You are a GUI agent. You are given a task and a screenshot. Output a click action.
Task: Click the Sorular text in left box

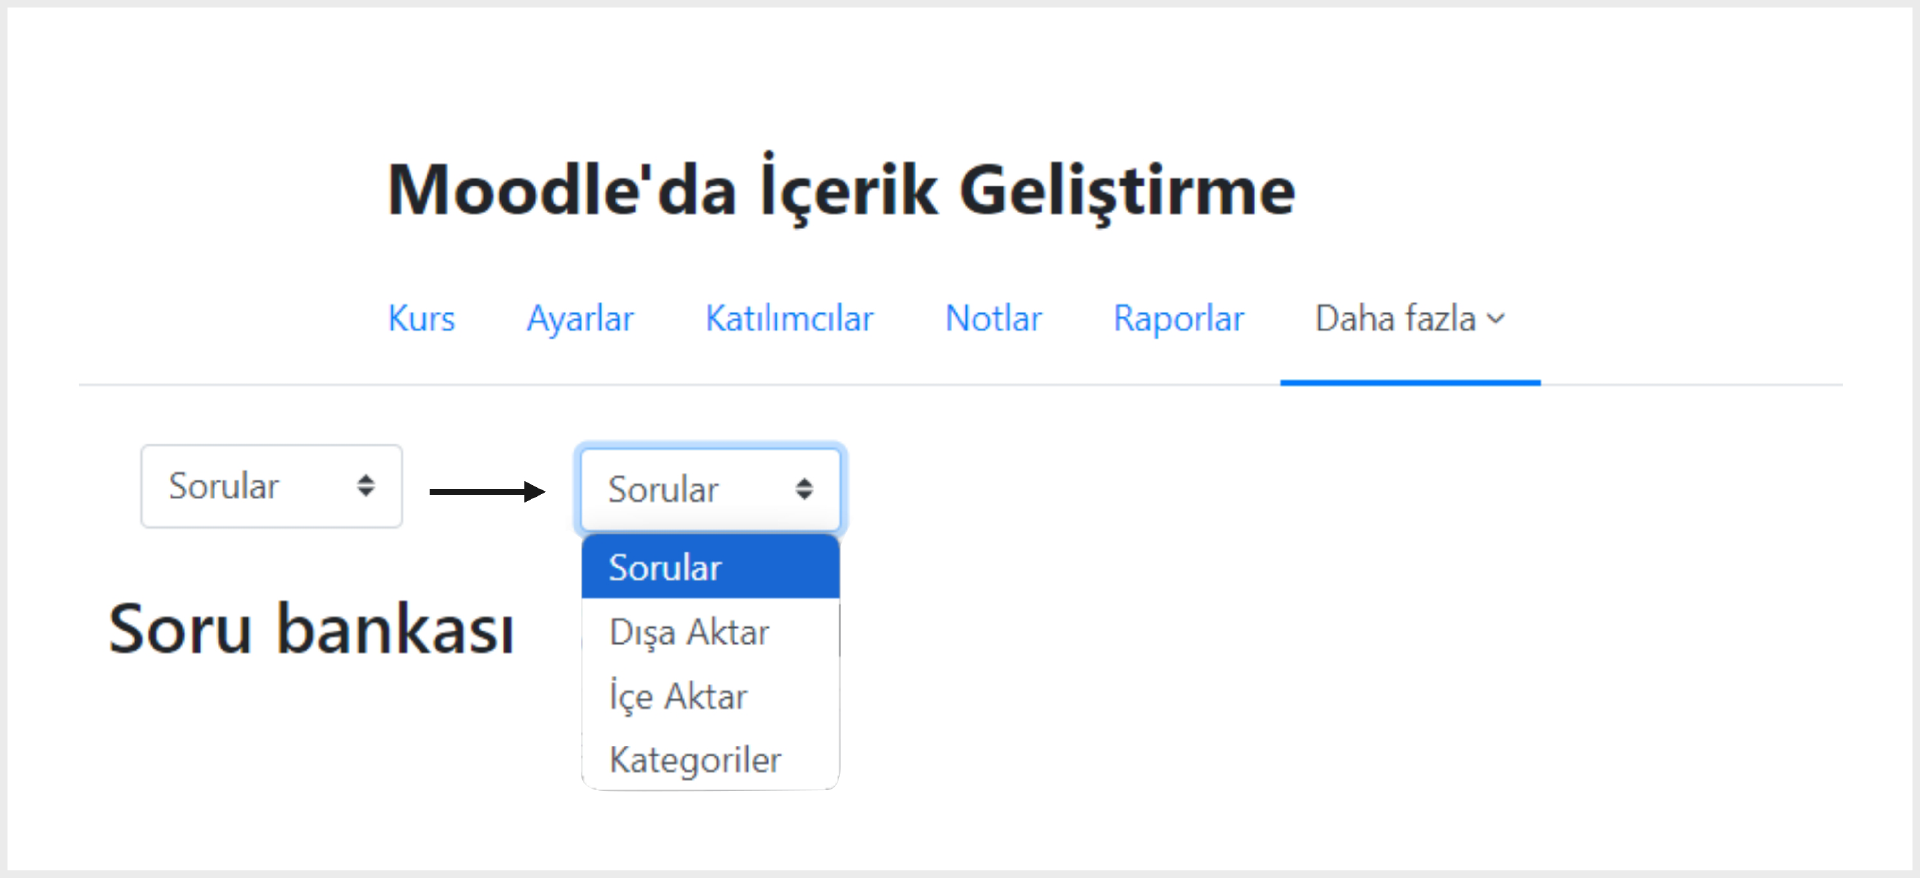point(223,486)
